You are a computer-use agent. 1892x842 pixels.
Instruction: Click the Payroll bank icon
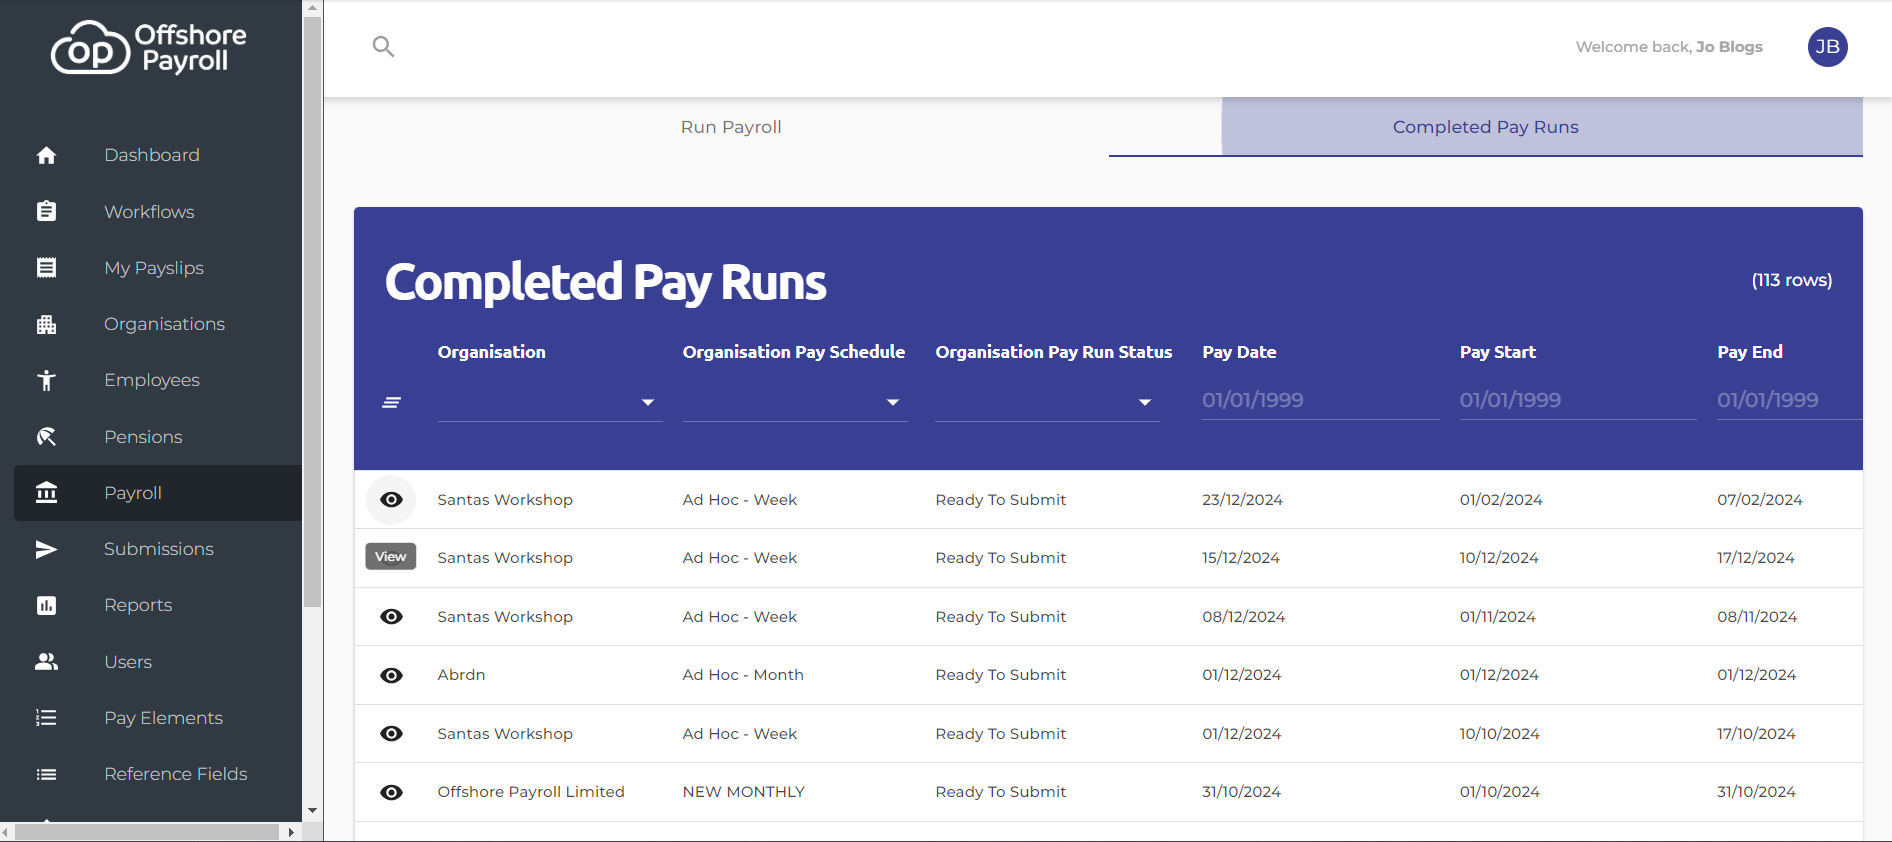tap(46, 492)
